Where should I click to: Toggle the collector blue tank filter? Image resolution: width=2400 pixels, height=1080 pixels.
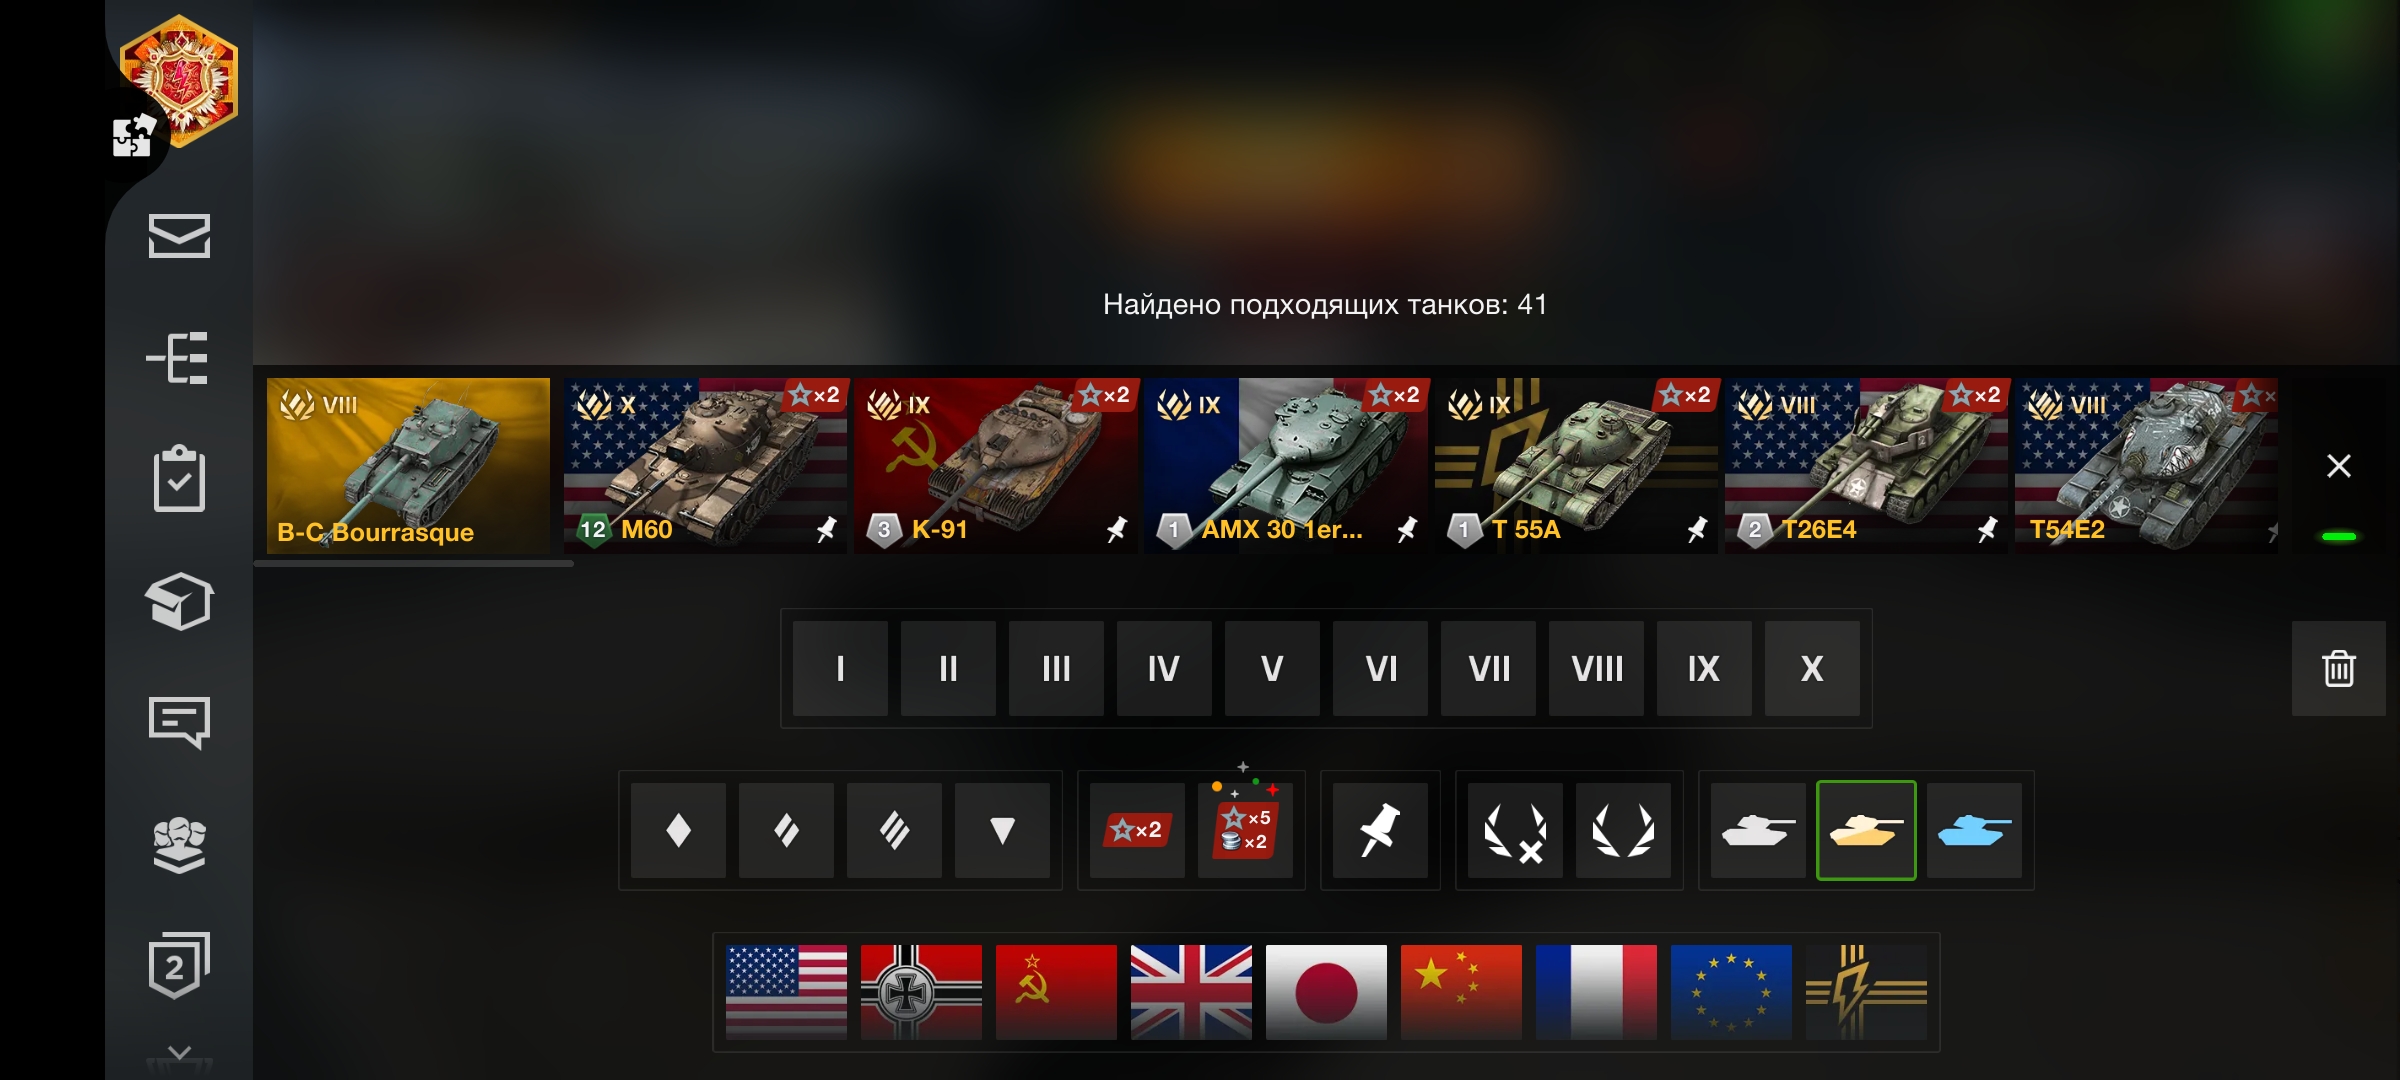(1974, 830)
